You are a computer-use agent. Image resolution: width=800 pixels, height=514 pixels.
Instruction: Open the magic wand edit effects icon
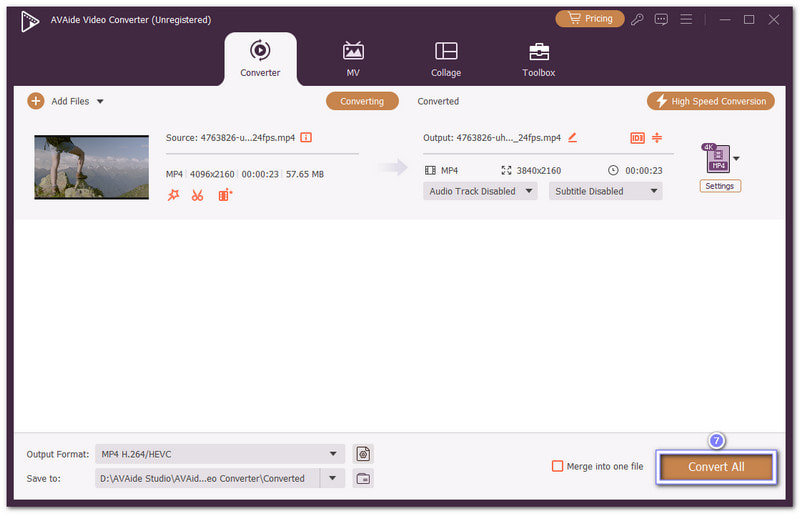(x=173, y=195)
